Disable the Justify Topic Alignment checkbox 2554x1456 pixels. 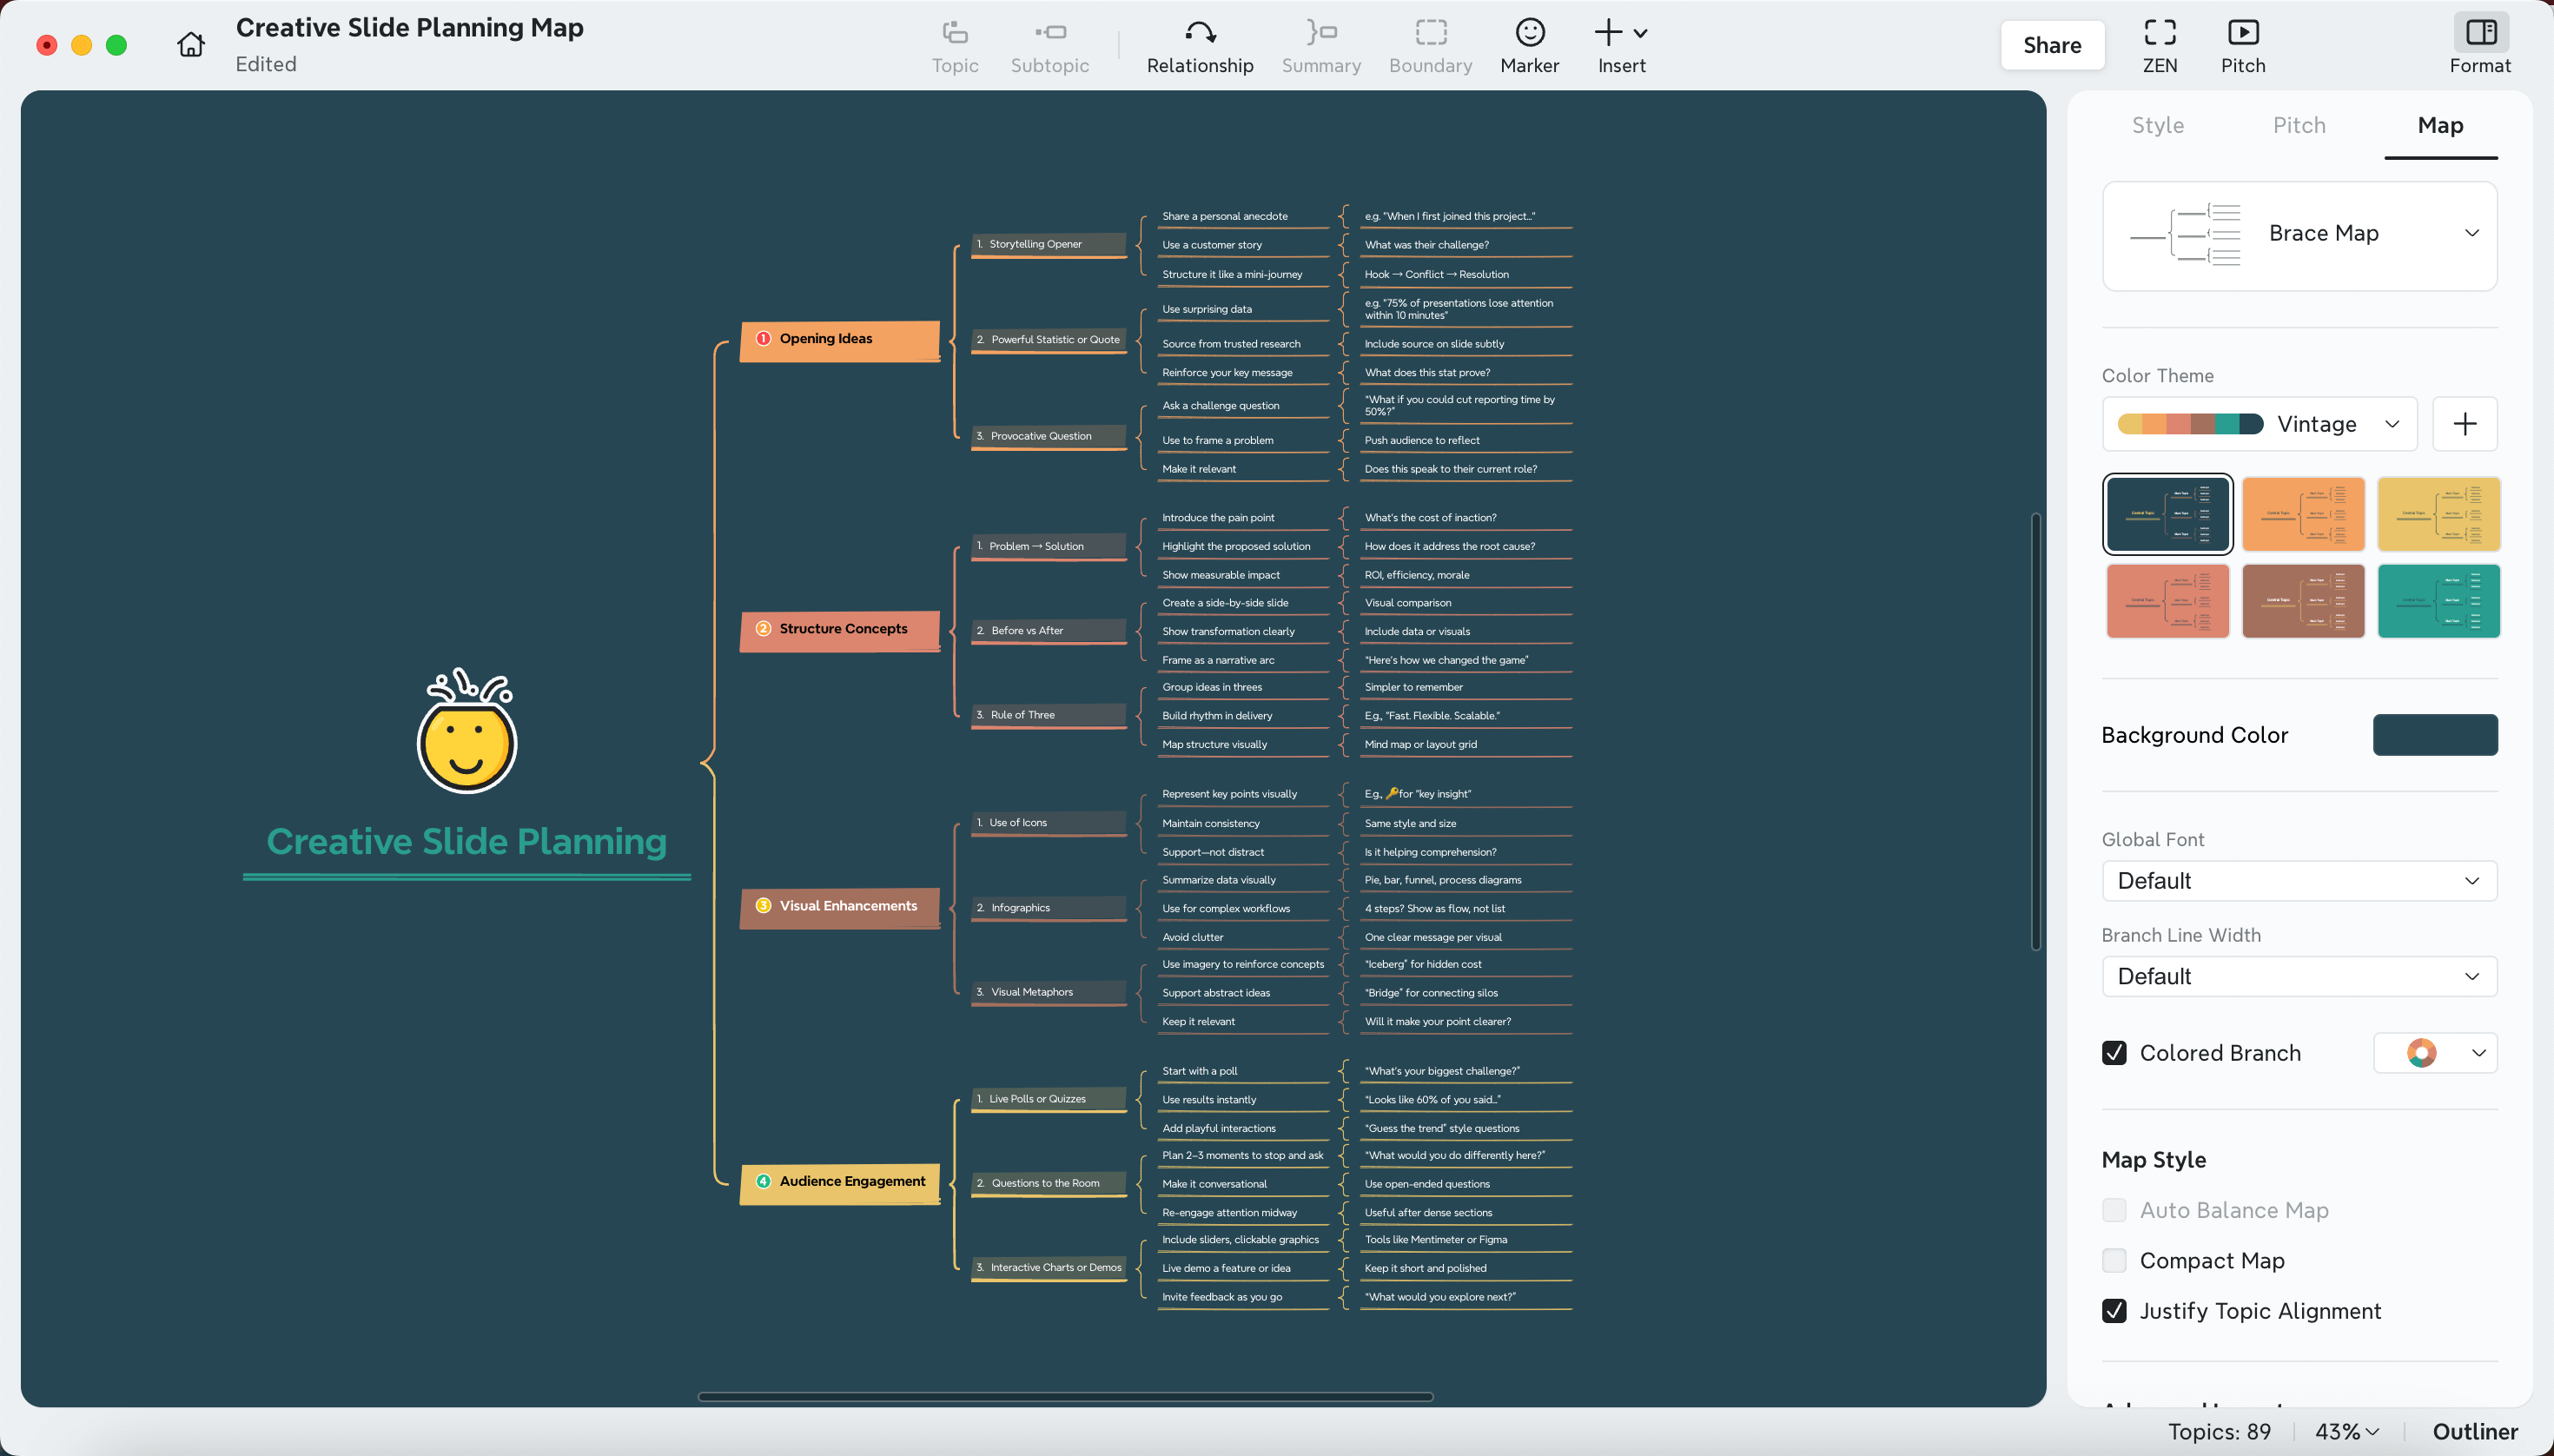coord(2114,1310)
